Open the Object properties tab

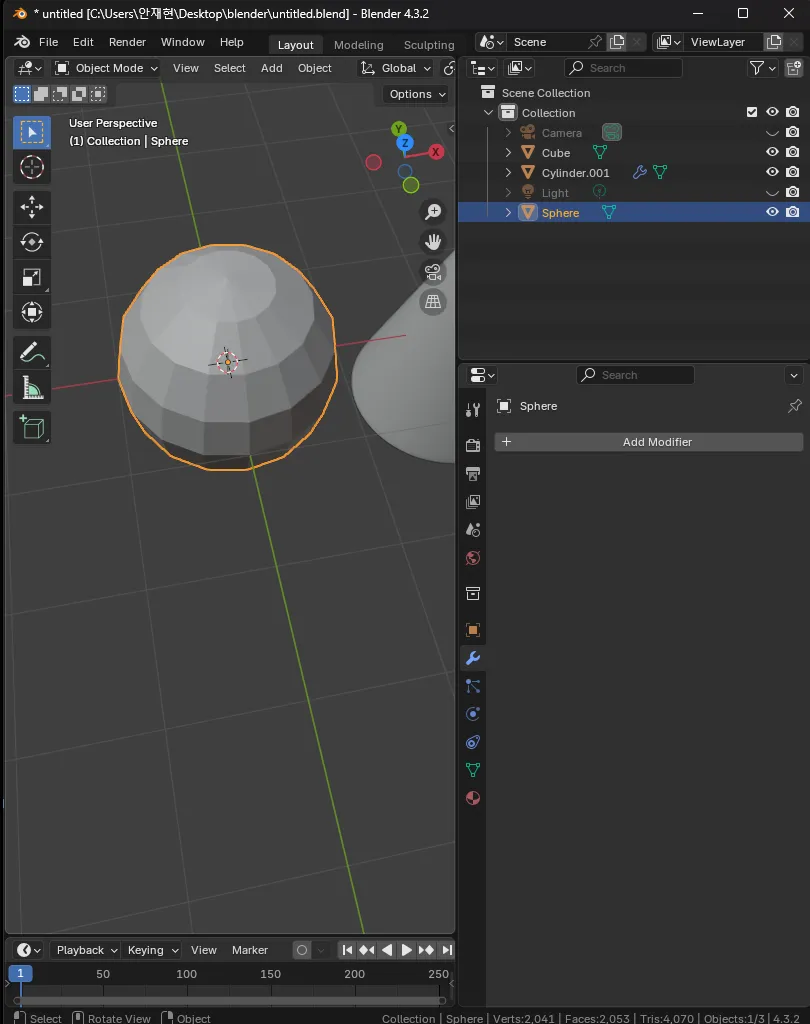pyautogui.click(x=473, y=630)
